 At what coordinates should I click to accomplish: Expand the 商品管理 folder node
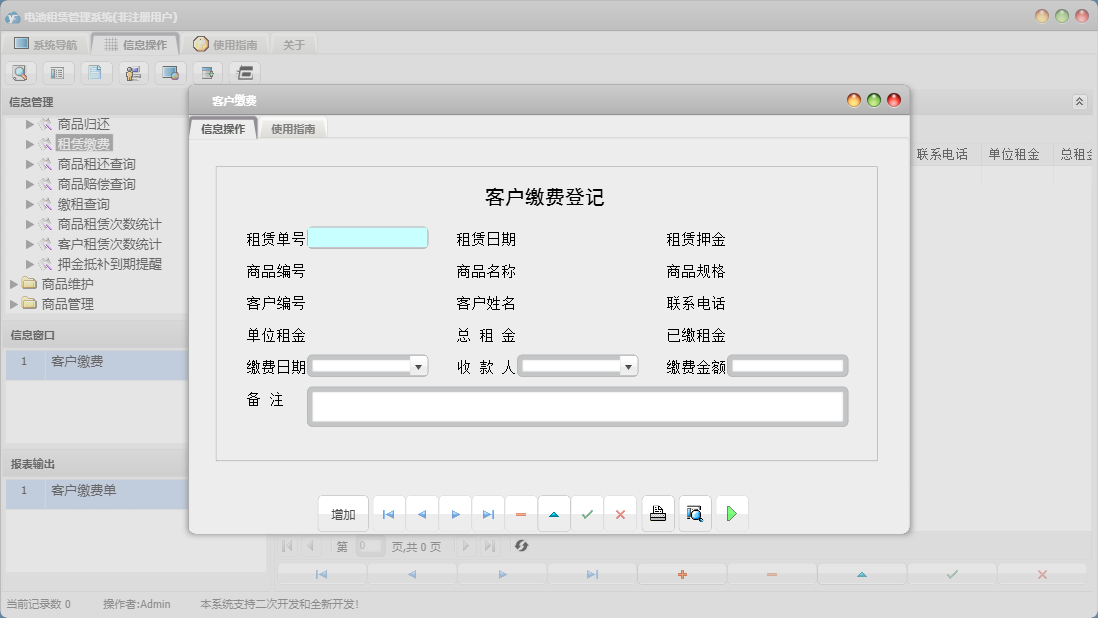click(x=14, y=304)
